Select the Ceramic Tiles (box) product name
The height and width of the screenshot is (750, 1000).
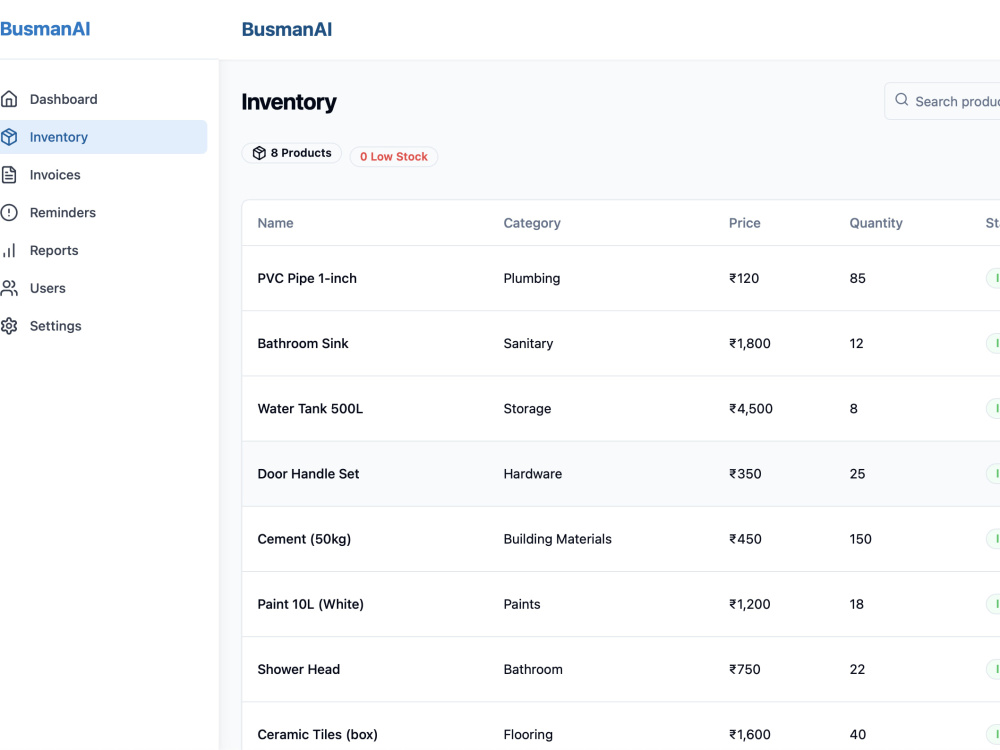coord(318,734)
